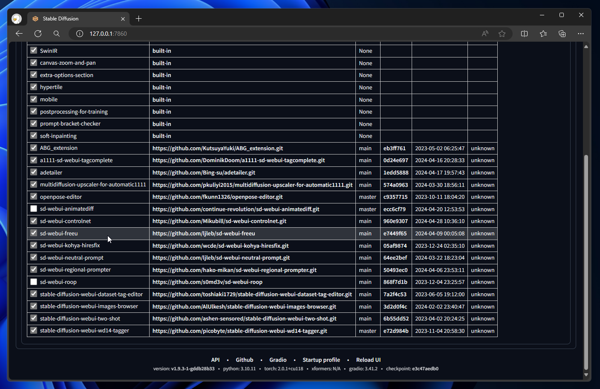Click the read aloud icon
600x389 pixels.
(485, 34)
